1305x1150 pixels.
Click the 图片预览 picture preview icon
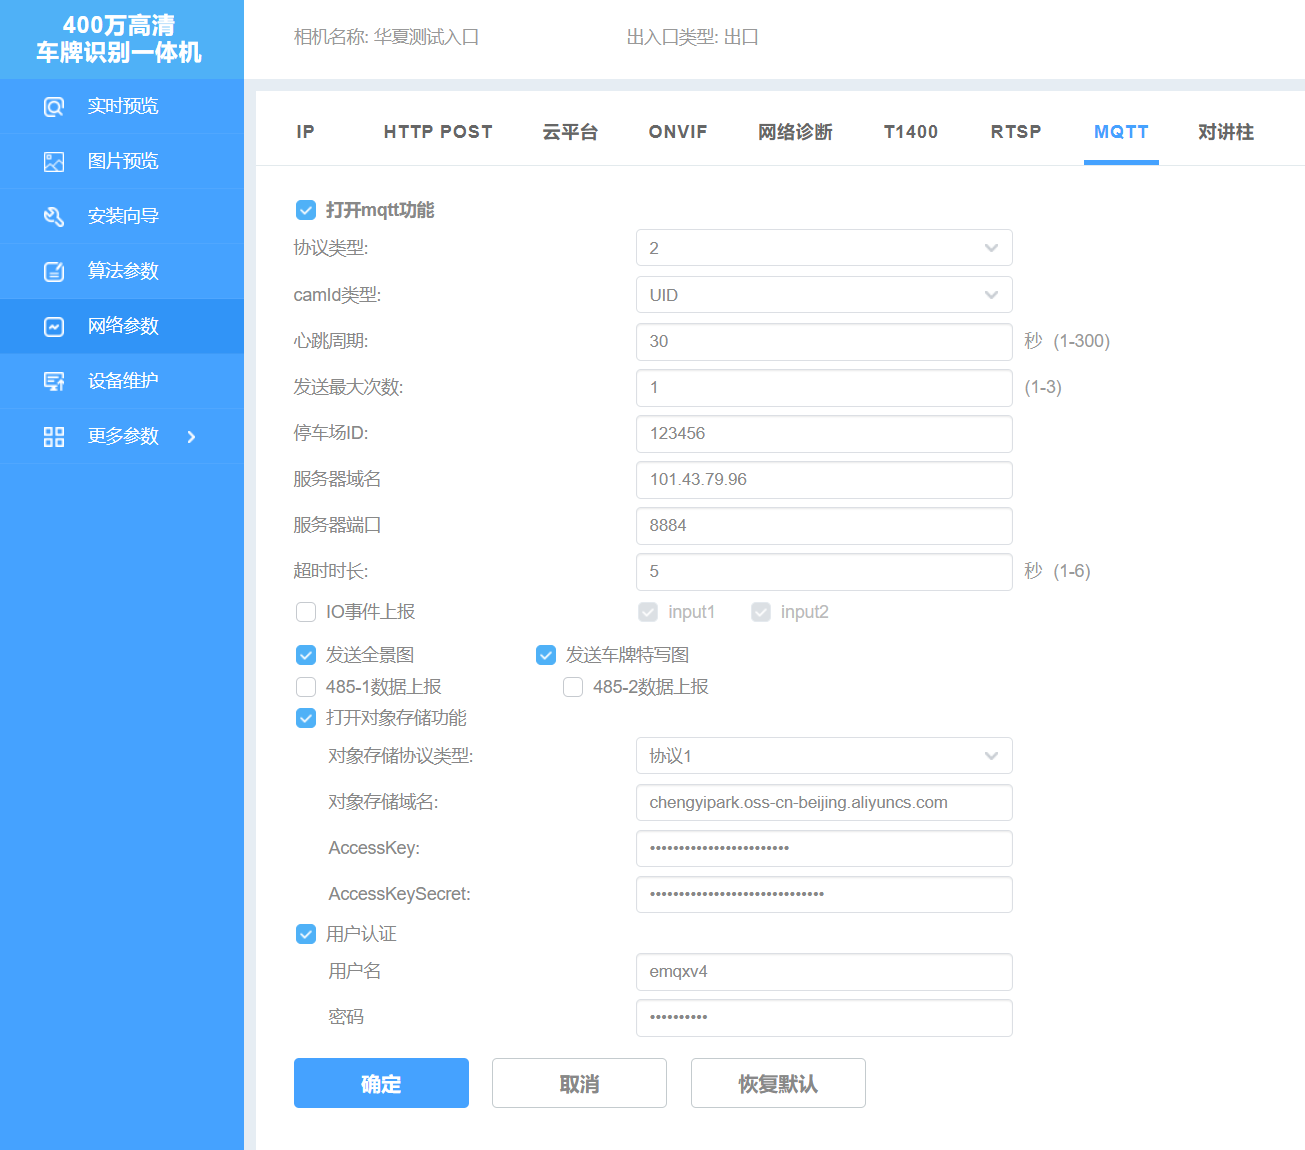[x=54, y=162]
